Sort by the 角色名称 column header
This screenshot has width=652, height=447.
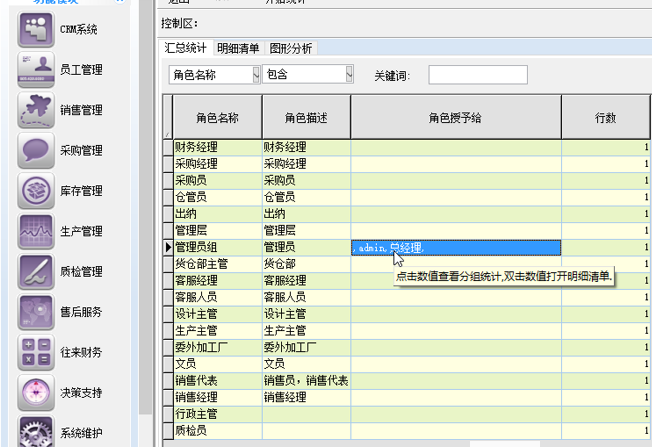point(217,118)
